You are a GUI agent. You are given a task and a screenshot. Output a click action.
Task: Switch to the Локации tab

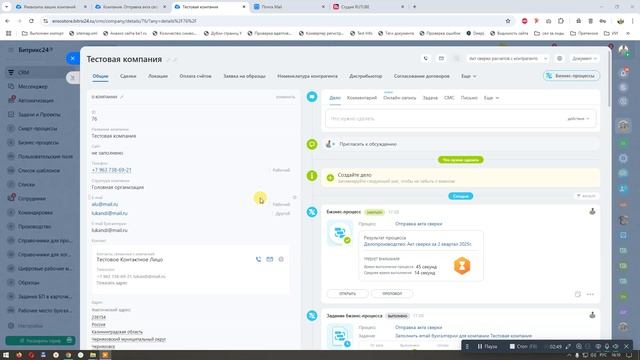158,76
